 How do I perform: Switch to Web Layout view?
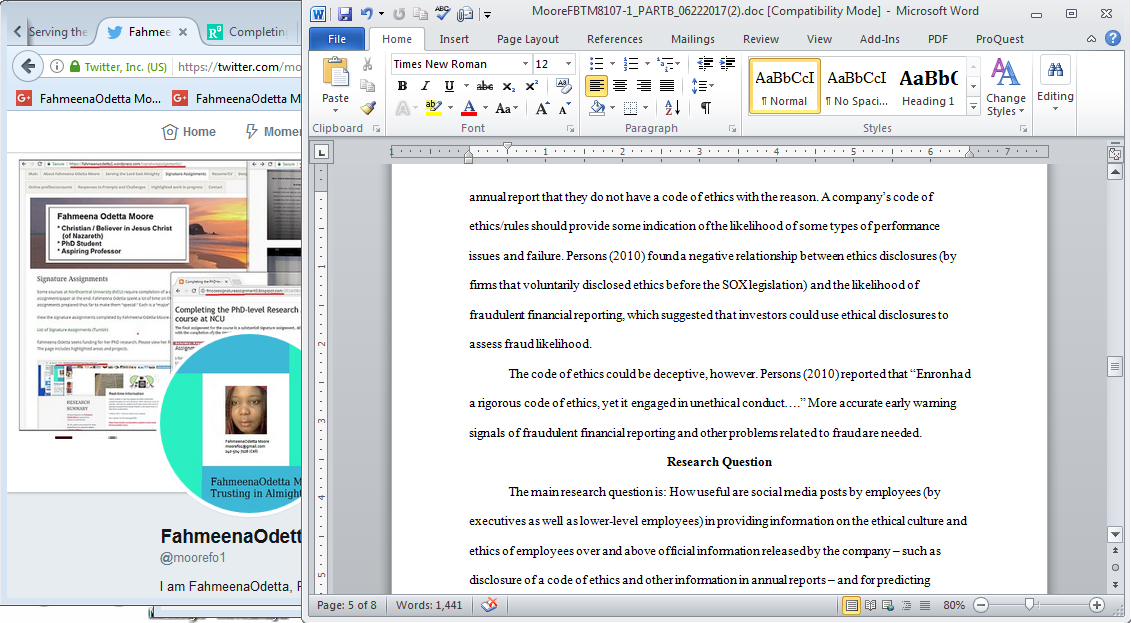coord(886,605)
